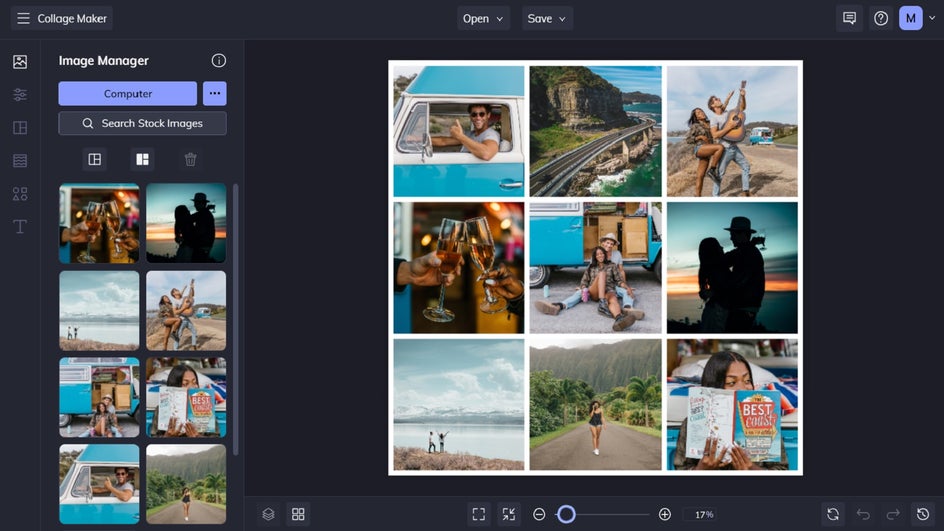944x531 pixels.
Task: Open the Image Manager sidebar icon
Action: click(x=20, y=62)
